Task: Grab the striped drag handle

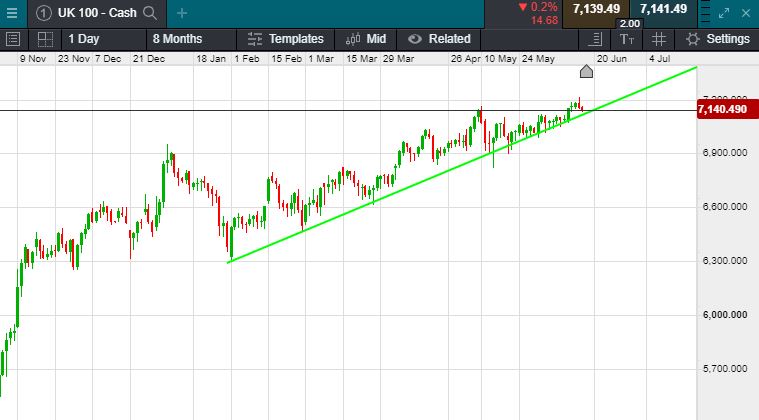Action: pos(705,13)
